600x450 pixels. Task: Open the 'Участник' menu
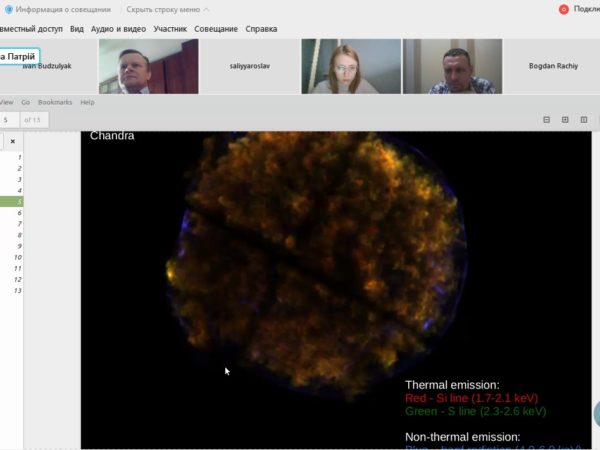click(170, 29)
